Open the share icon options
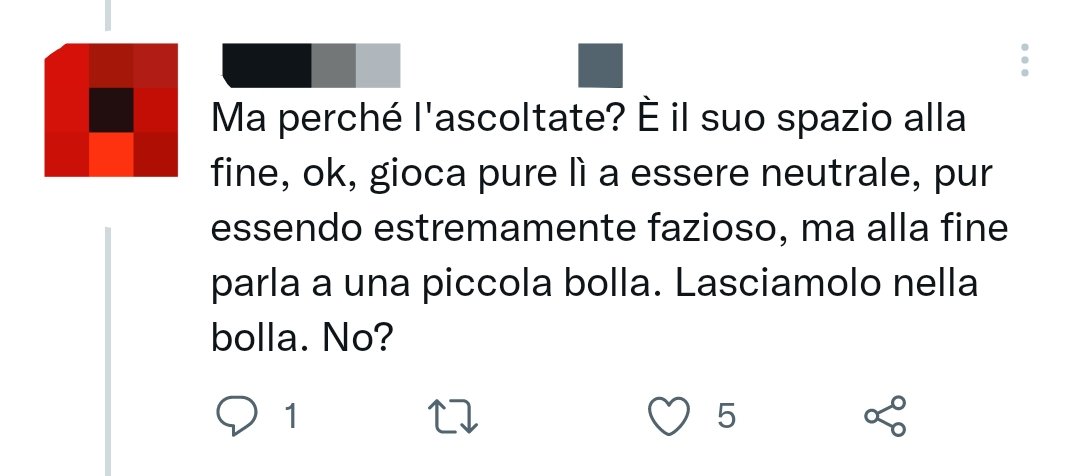 (x=885, y=416)
